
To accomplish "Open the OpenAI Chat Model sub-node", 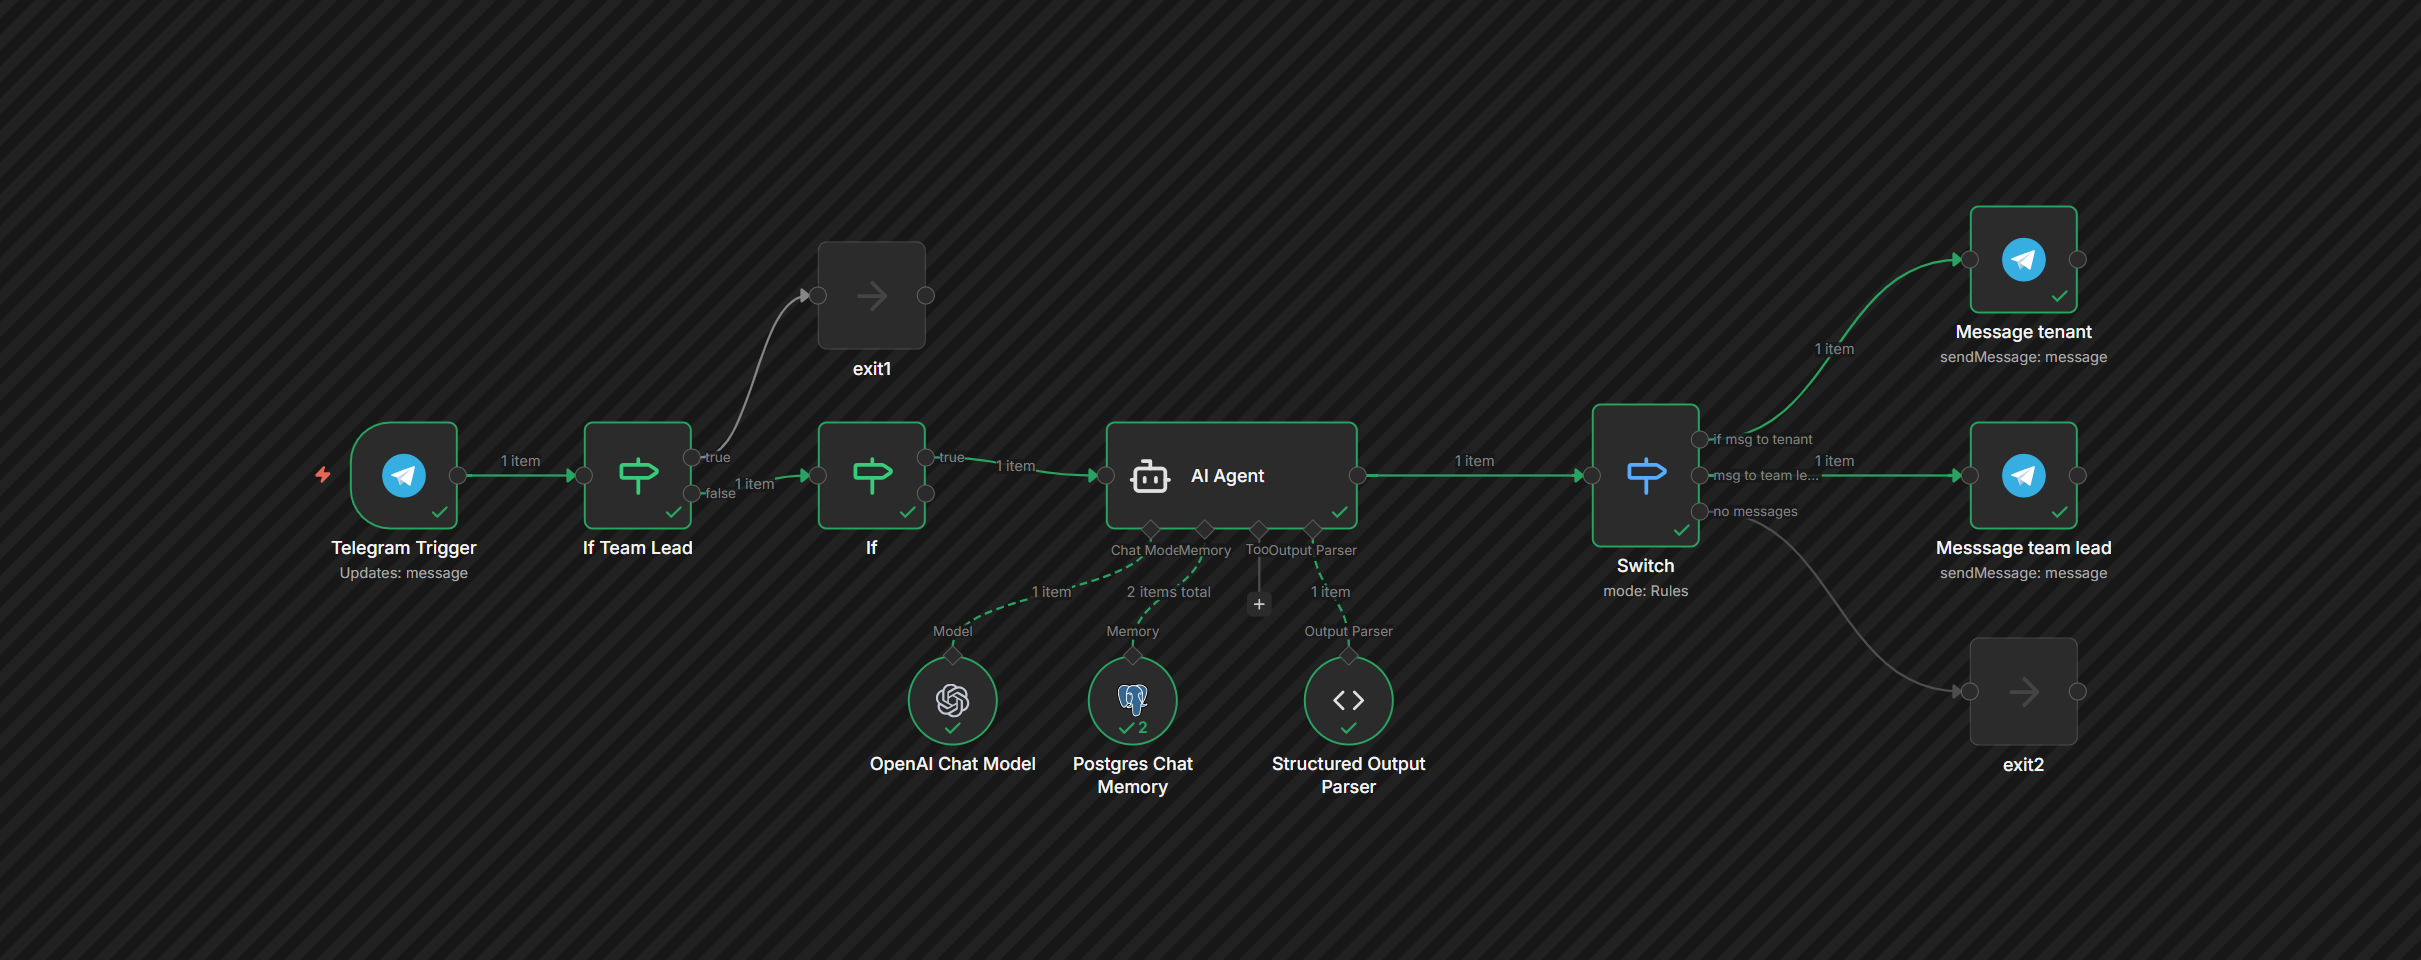I will [953, 701].
